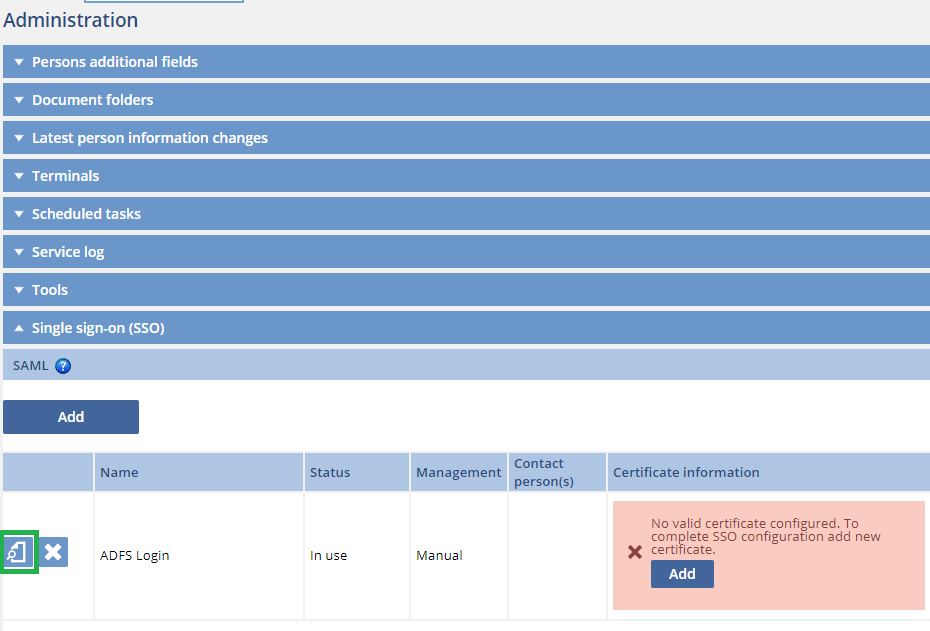
Task: Select the SAML header bar
Action: (465, 365)
